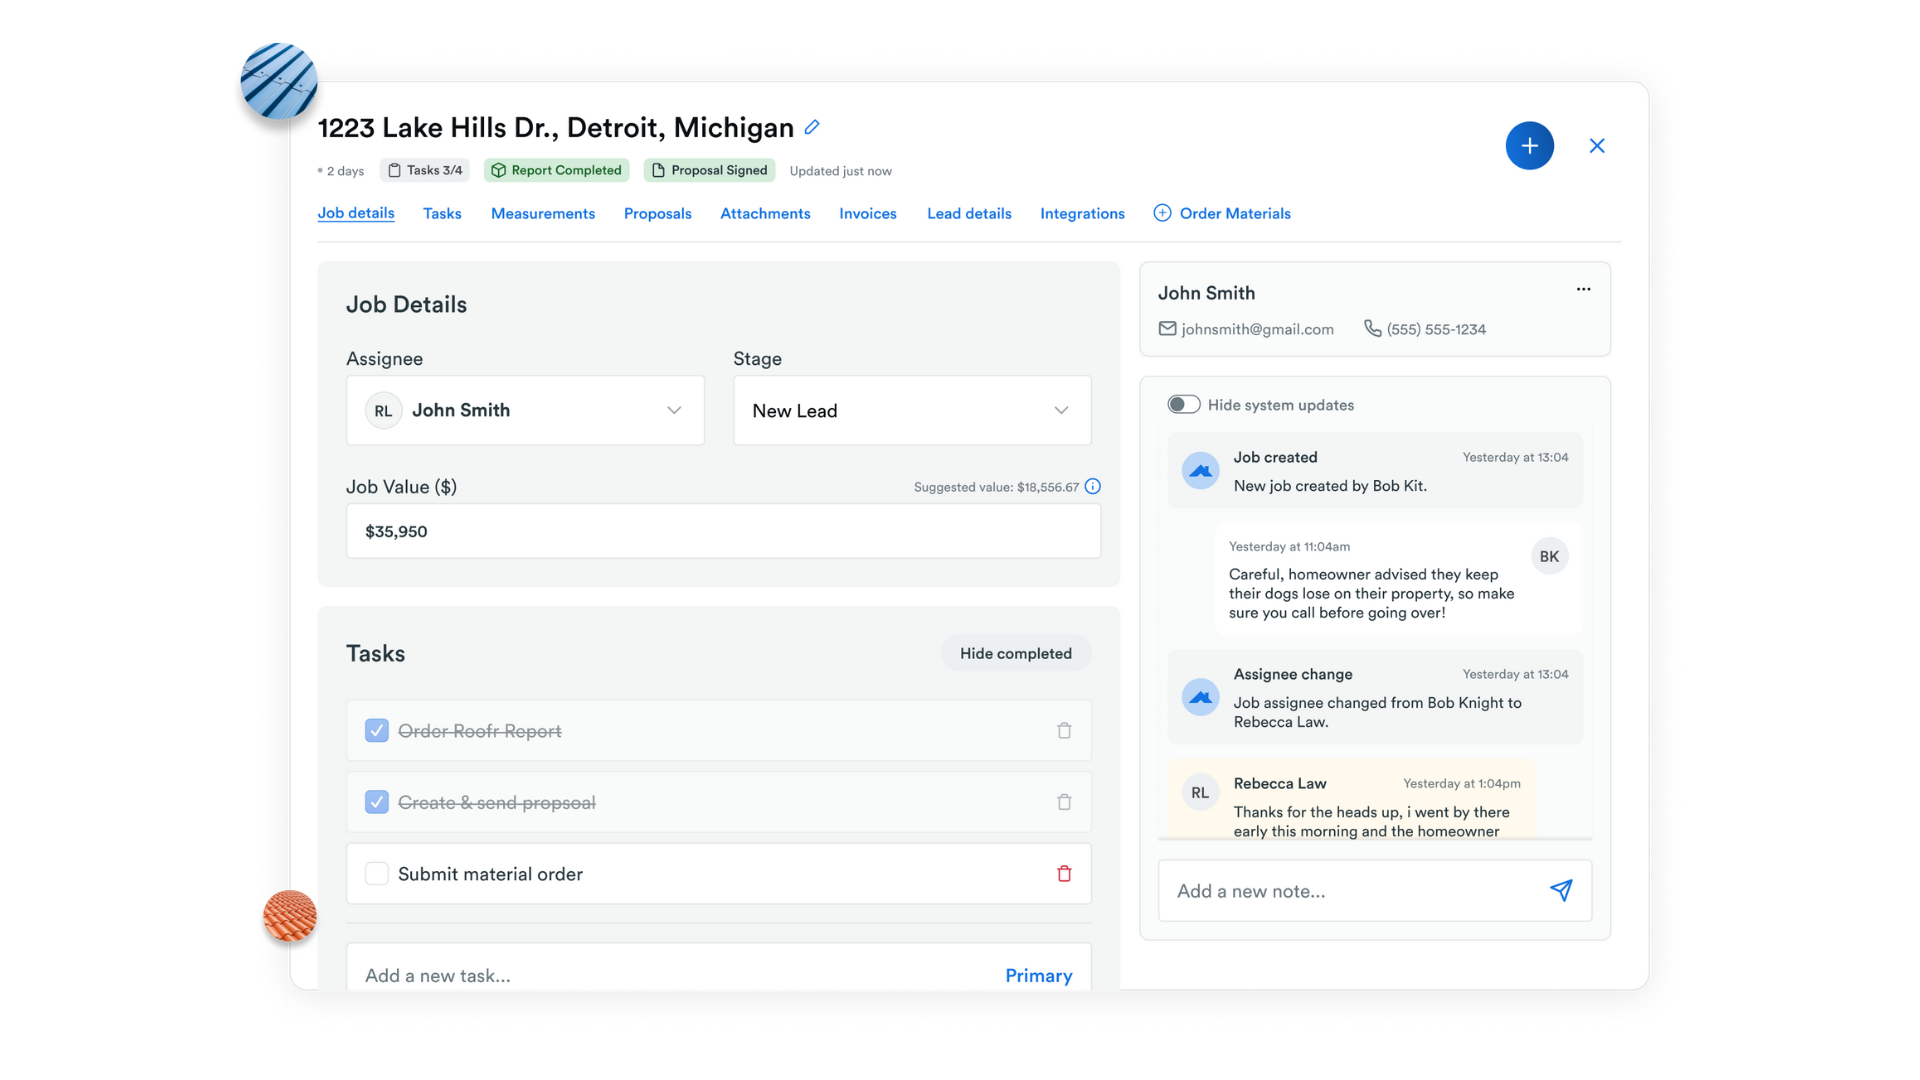Delete the Submit material order task
The image size is (1920, 1080).
(x=1064, y=874)
